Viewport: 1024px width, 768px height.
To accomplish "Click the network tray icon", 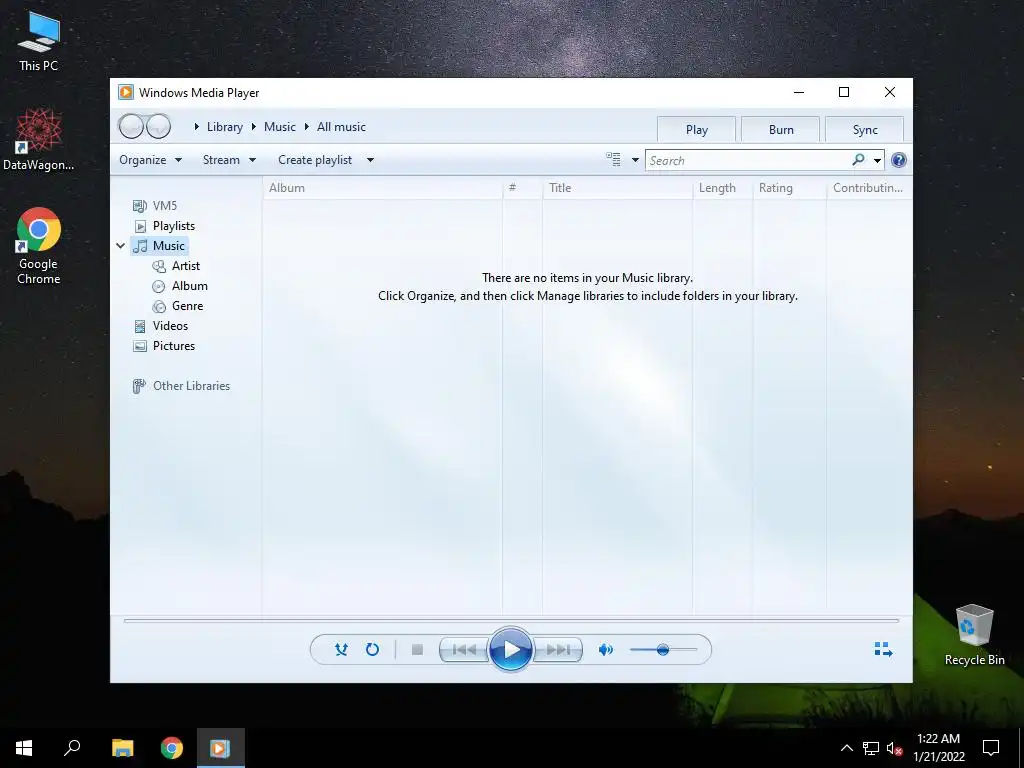I will tap(871, 748).
